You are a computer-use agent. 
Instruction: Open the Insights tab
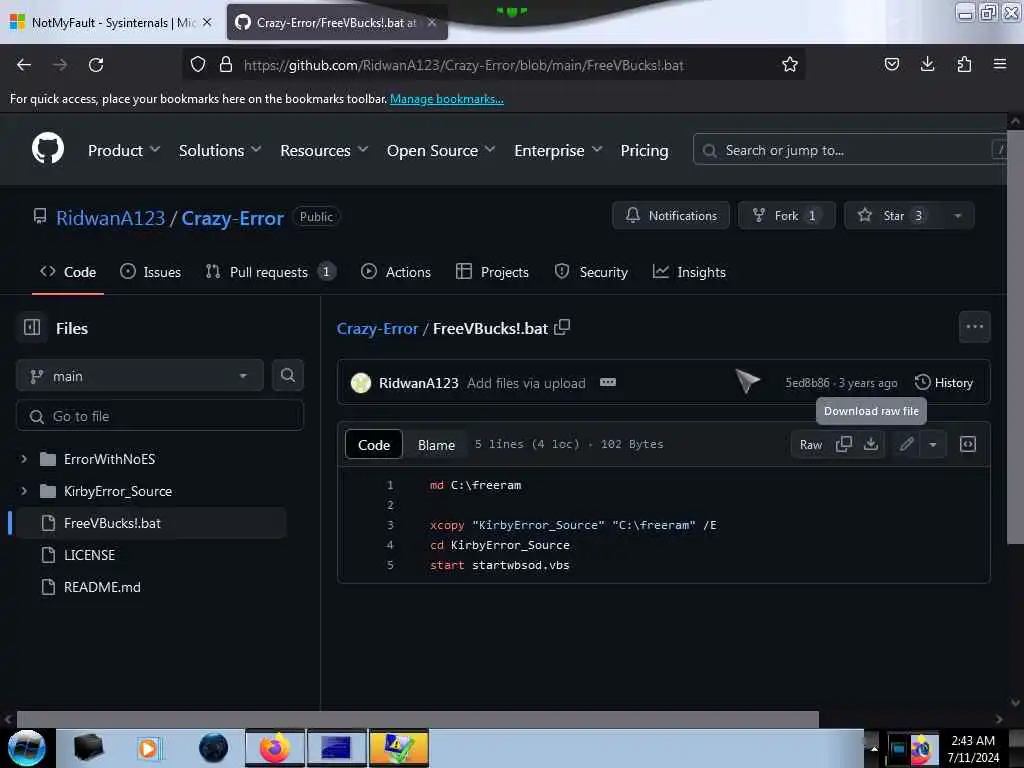pyautogui.click(x=689, y=272)
